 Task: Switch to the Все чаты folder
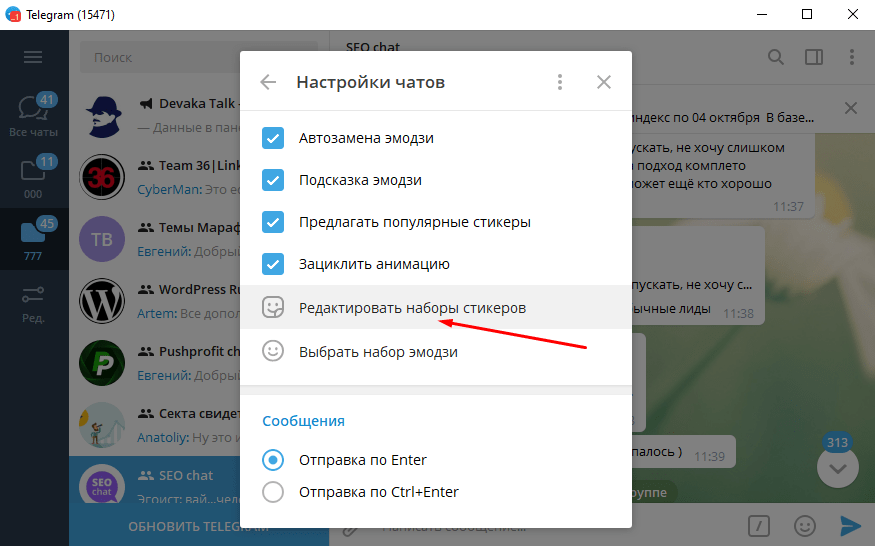coord(33,115)
